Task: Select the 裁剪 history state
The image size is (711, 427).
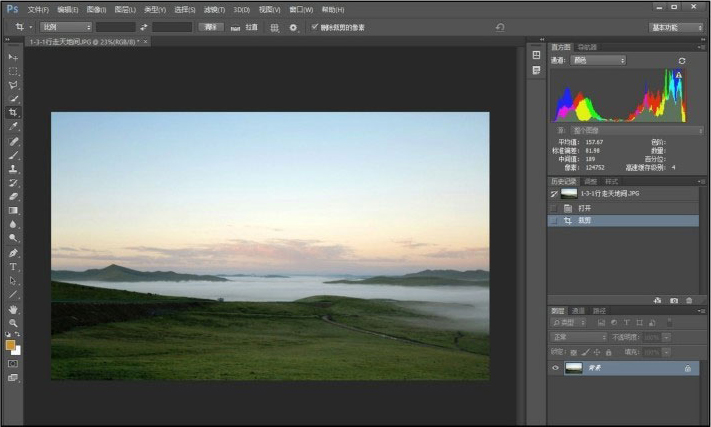Action: point(586,219)
